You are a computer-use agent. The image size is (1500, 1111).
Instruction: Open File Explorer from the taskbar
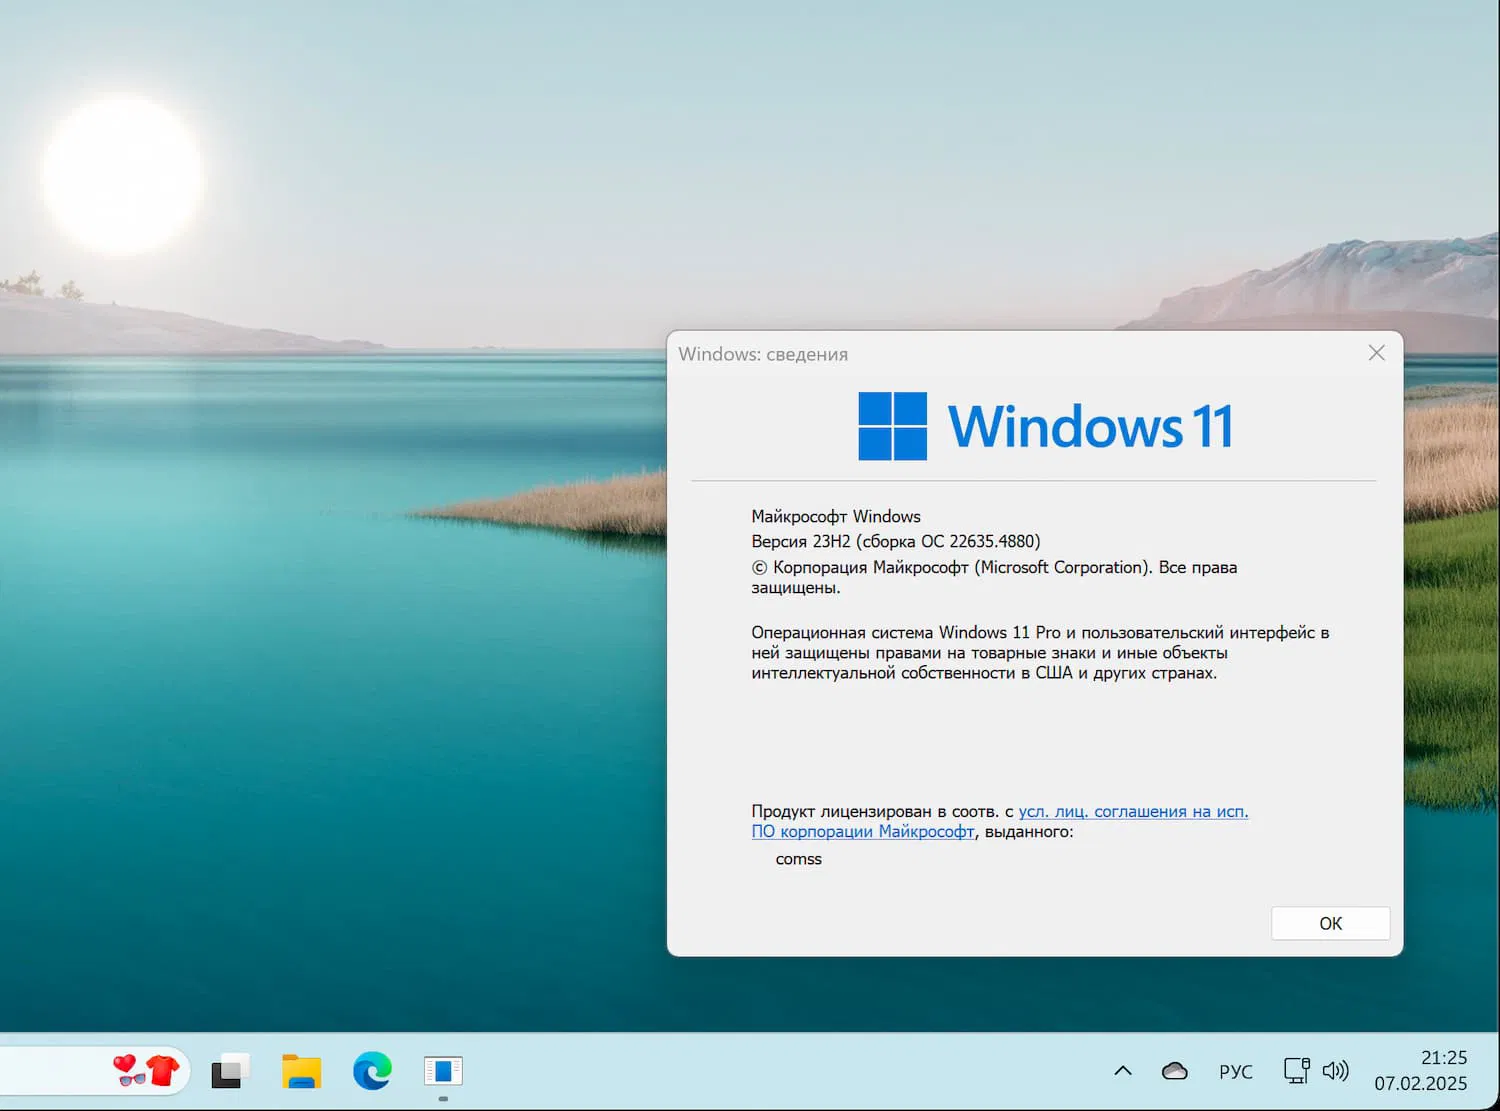(x=300, y=1070)
